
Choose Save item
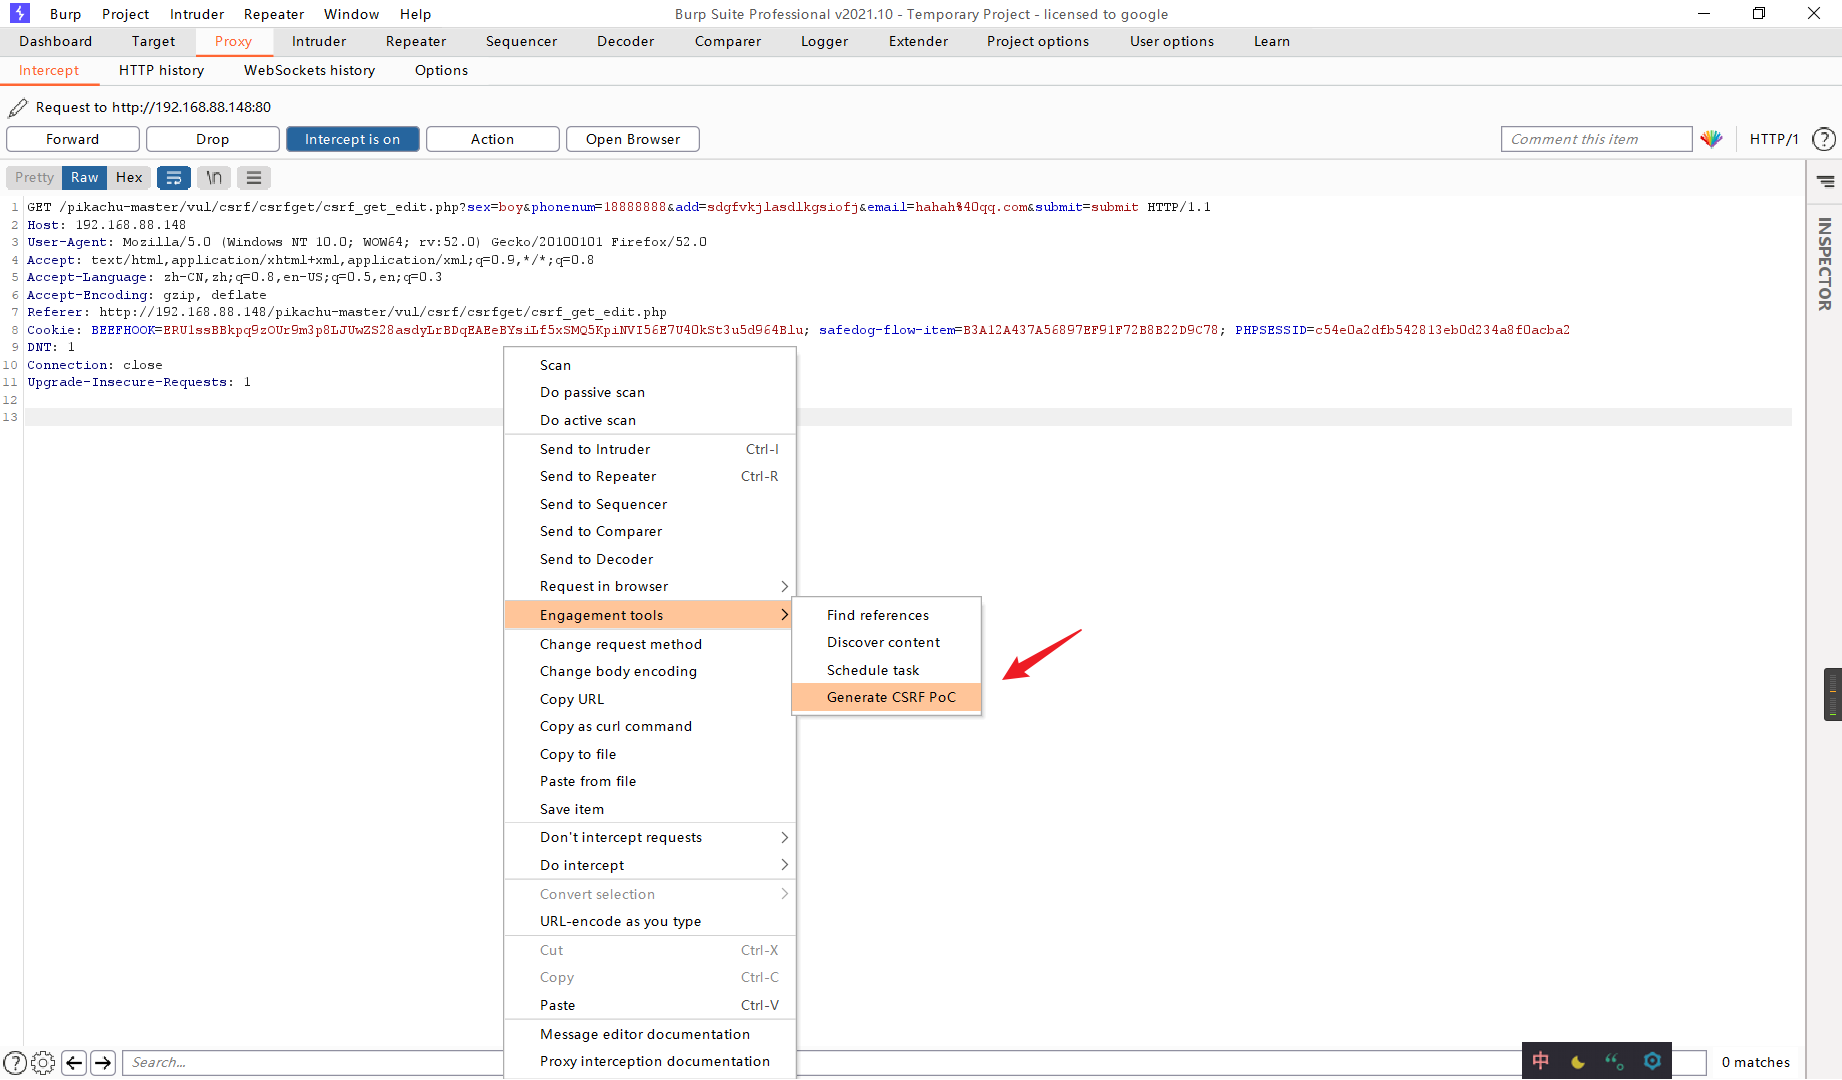point(650,809)
